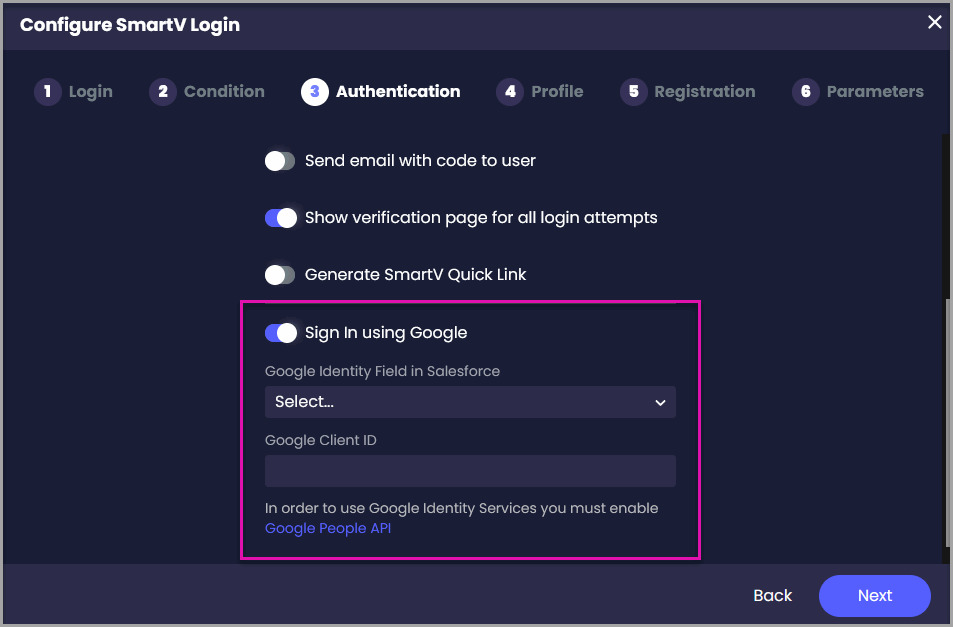The width and height of the screenshot is (953, 627).
Task: Click step 6 number circle icon
Action: tap(806, 92)
